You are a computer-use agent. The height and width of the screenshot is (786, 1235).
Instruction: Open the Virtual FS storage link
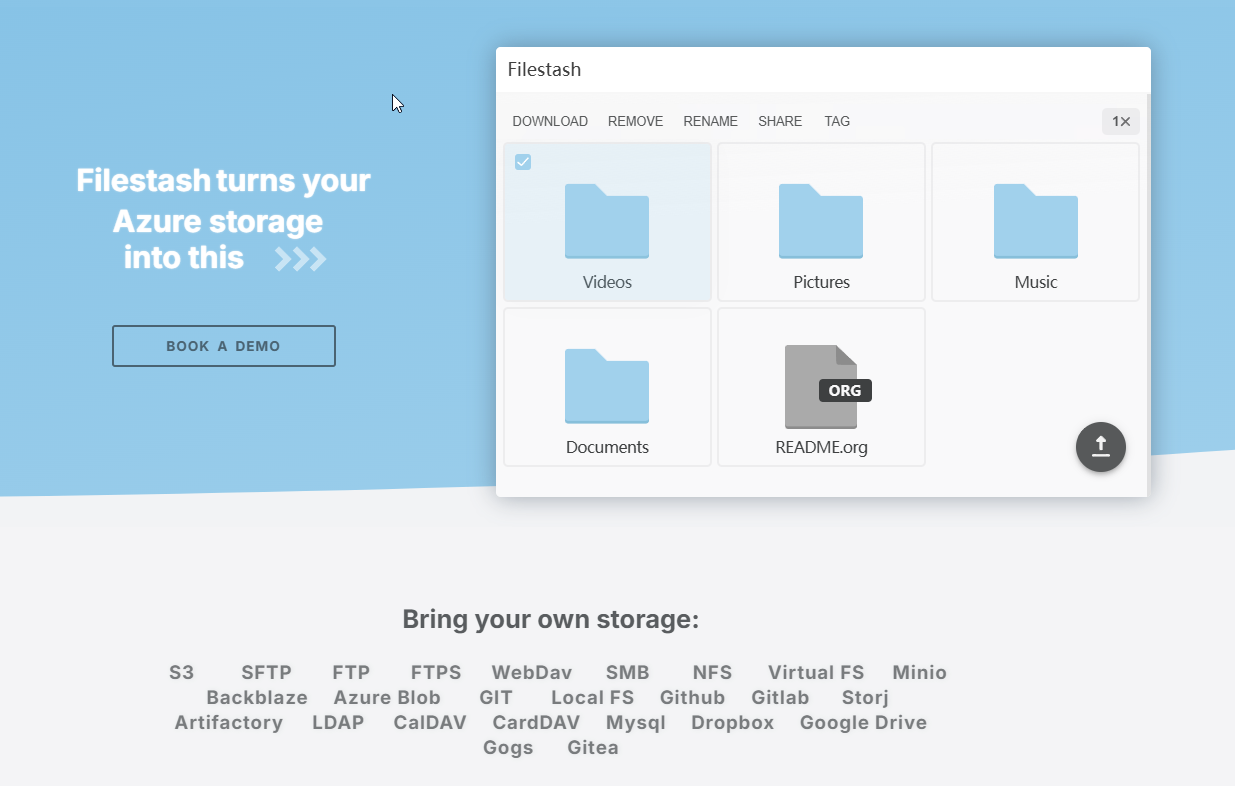816,672
